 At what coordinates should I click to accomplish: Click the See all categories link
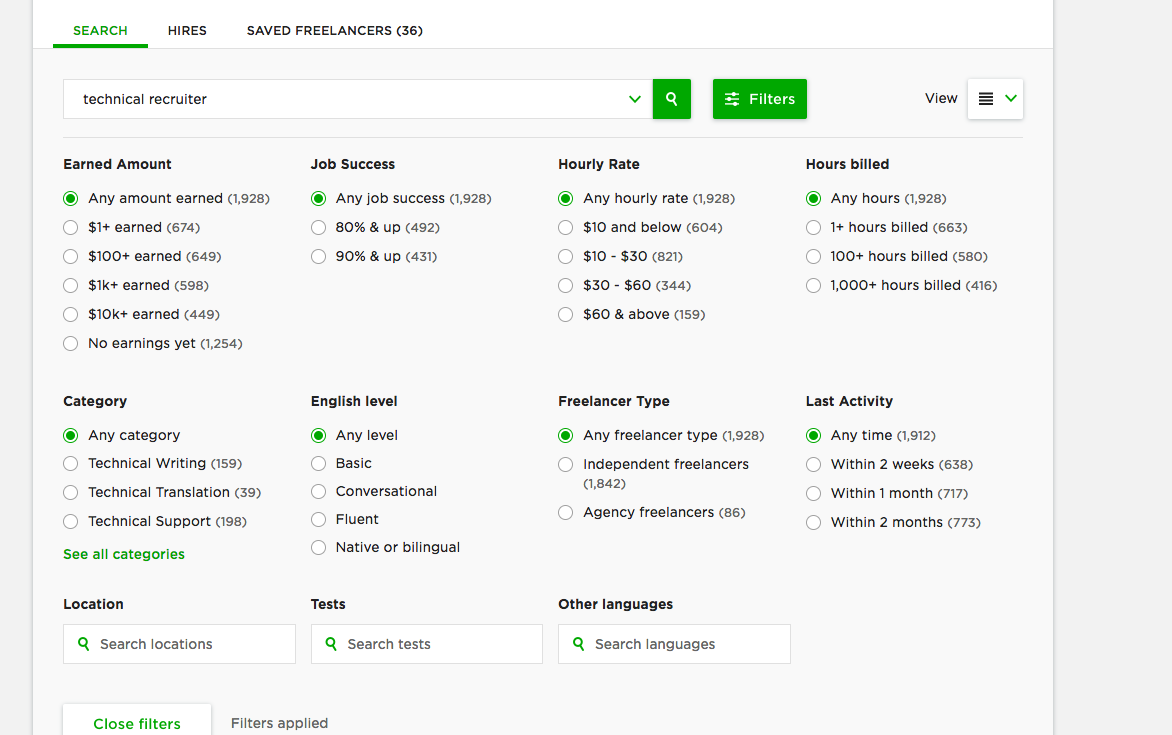coord(124,554)
